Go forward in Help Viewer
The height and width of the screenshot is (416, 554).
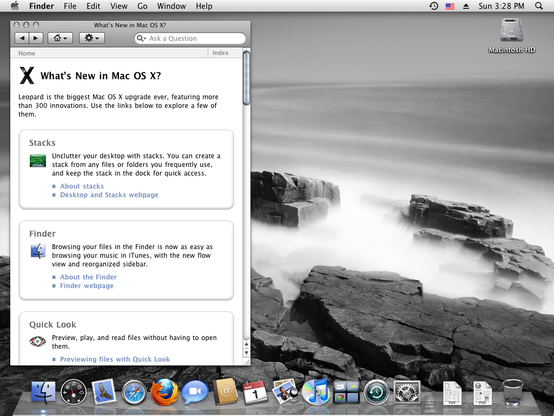pos(36,38)
